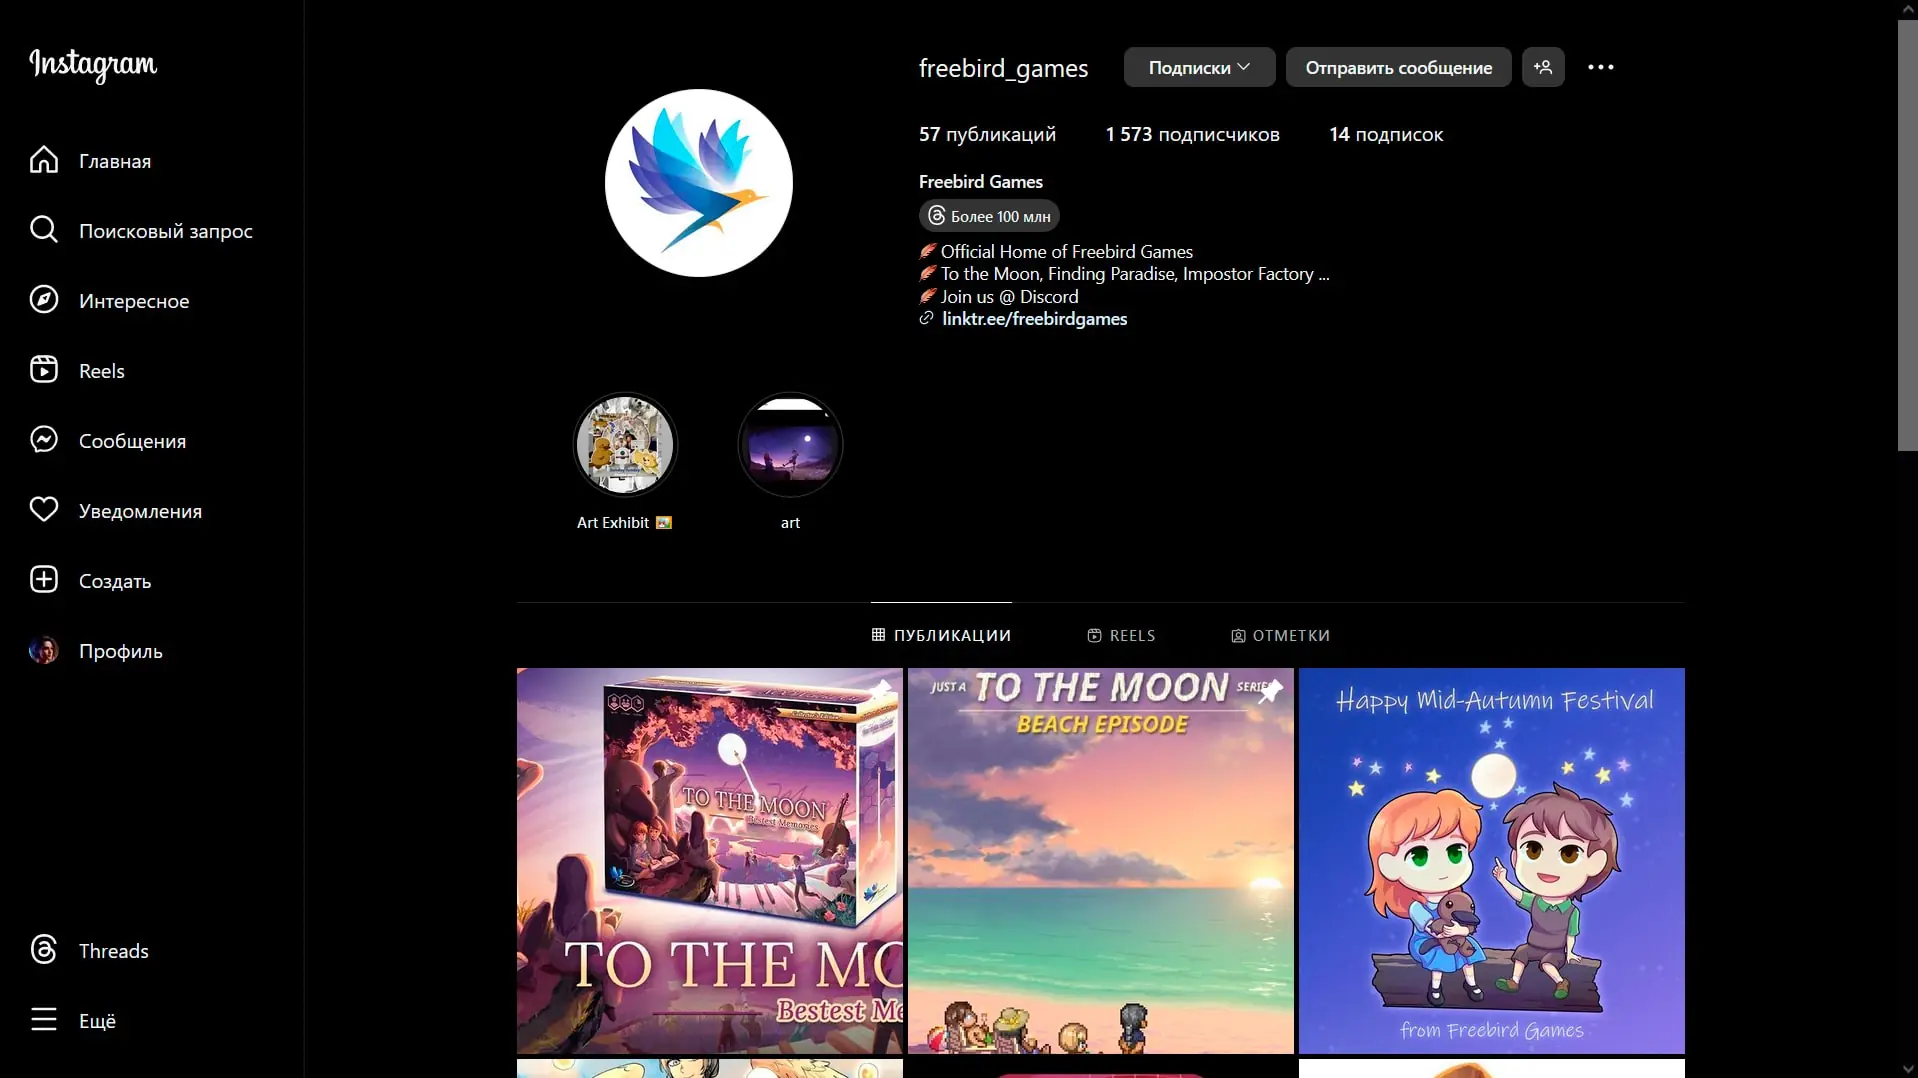The image size is (1918, 1078).
Task: Expand the Ещё hamburger menu
Action: coord(44,1020)
